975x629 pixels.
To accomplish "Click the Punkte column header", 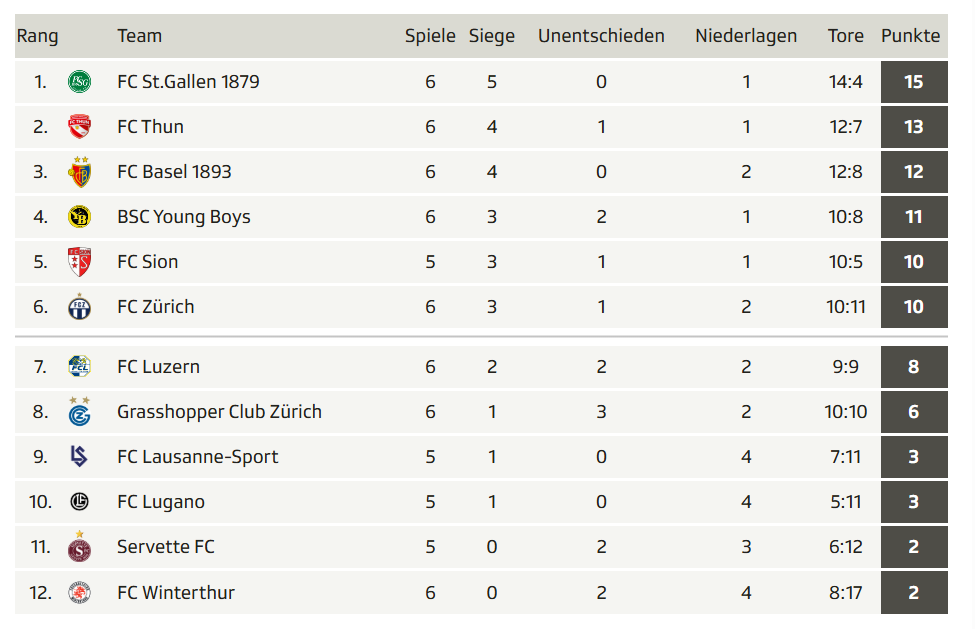I will [910, 36].
